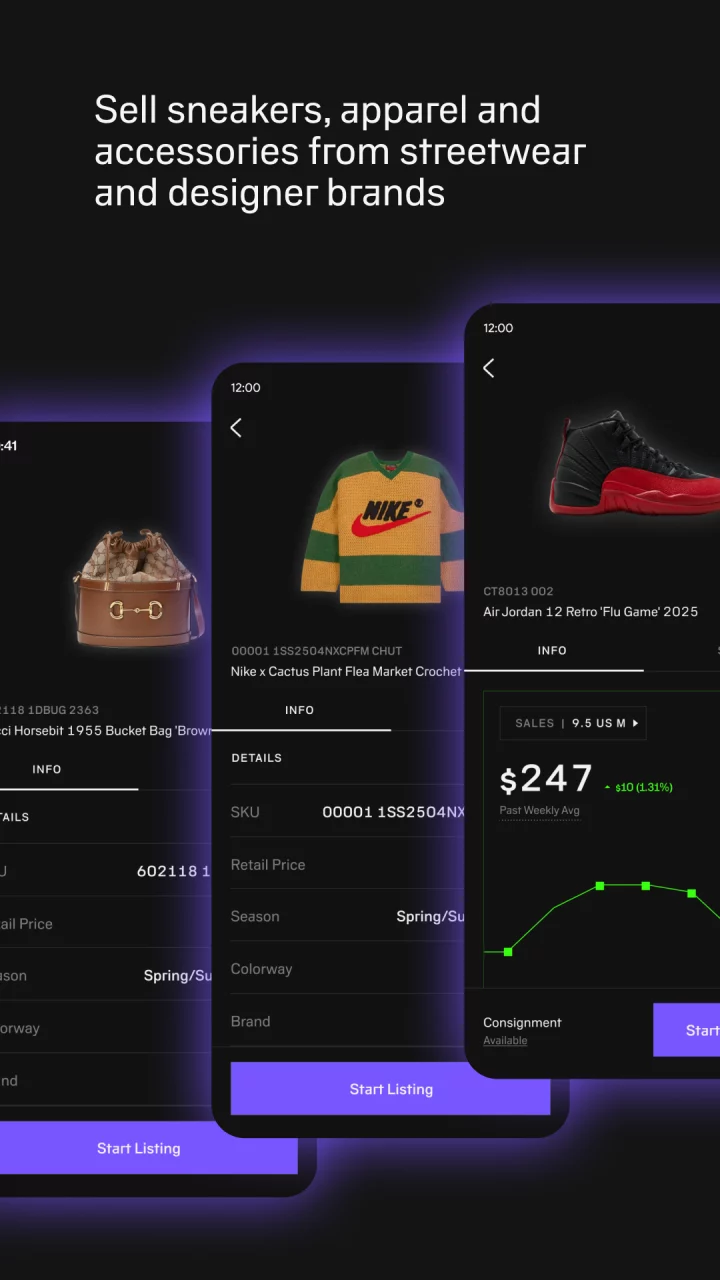Screen dimensions: 720x1280
Task: Click Spring/Su season value on Gucci screen
Action: click(177, 976)
